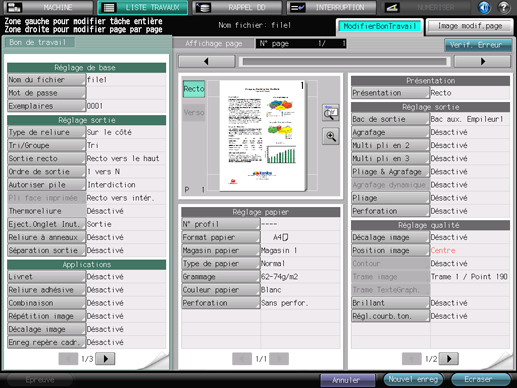The height and width of the screenshot is (388, 517).
Task: Open the MACHINE tab
Action: coord(47,7)
